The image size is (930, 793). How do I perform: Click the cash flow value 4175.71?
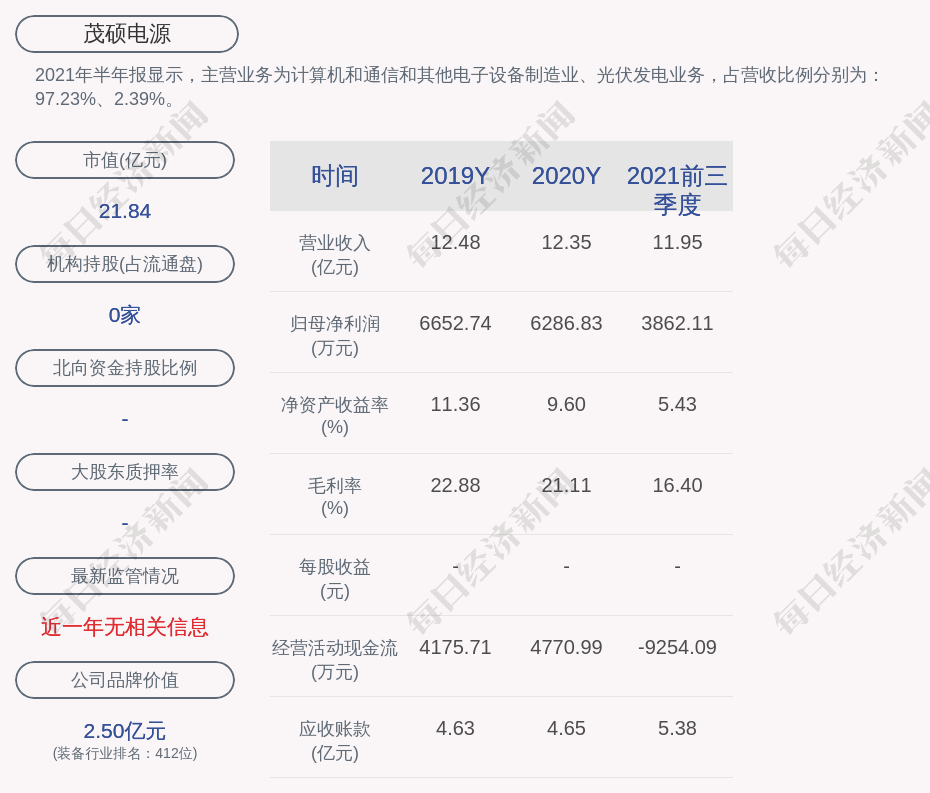click(456, 647)
